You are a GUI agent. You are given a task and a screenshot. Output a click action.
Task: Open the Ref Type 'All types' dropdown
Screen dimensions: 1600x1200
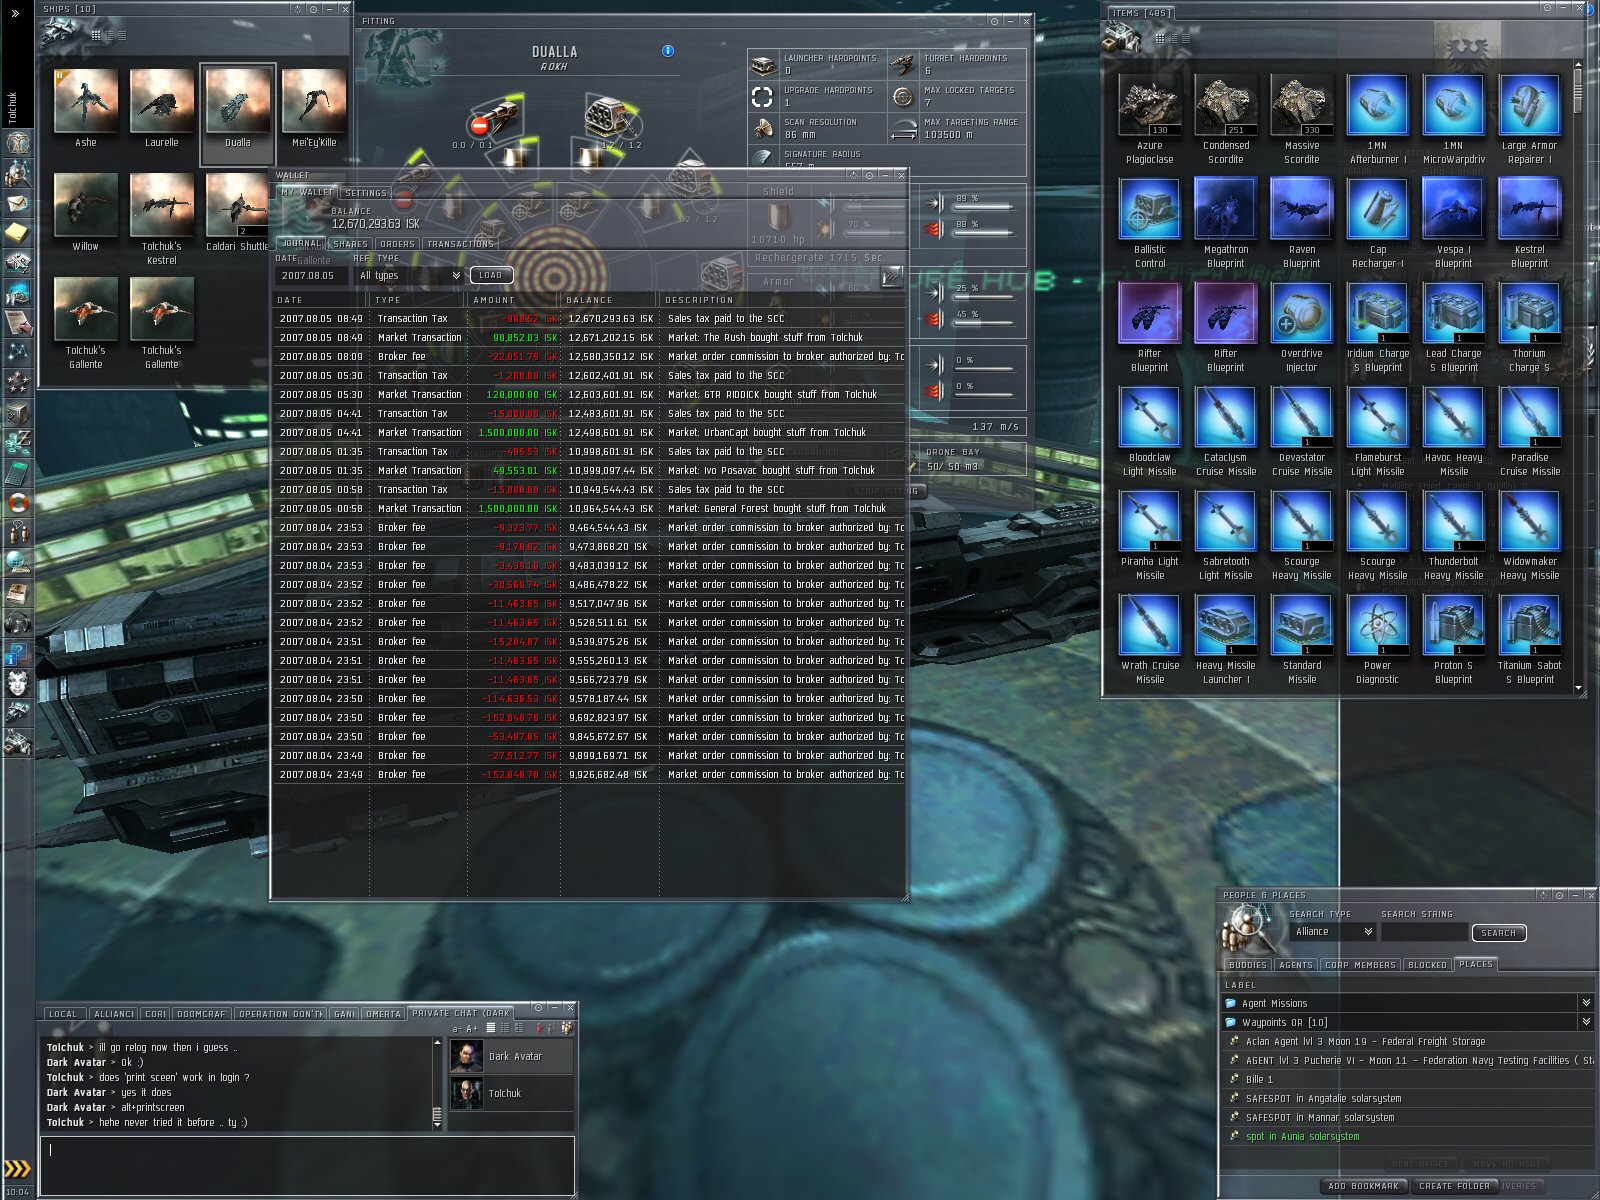point(410,275)
